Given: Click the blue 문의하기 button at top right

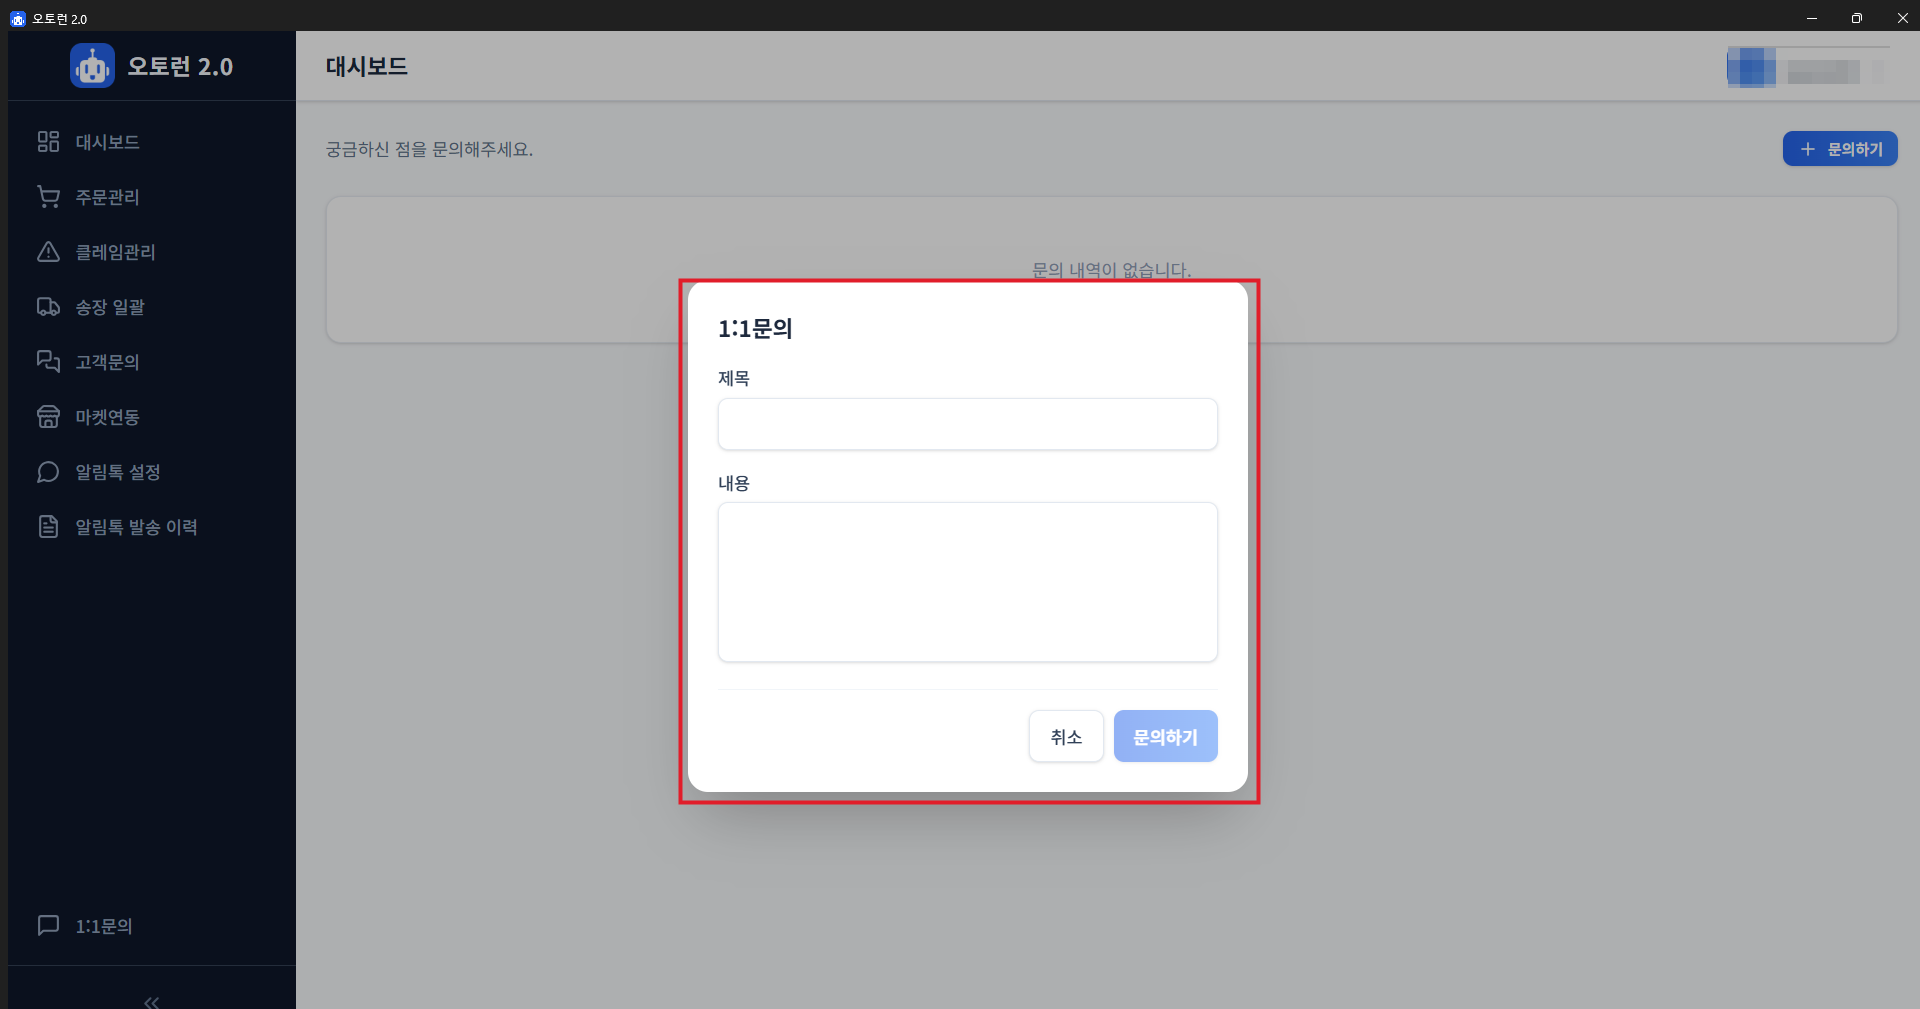Looking at the screenshot, I should click(1840, 149).
